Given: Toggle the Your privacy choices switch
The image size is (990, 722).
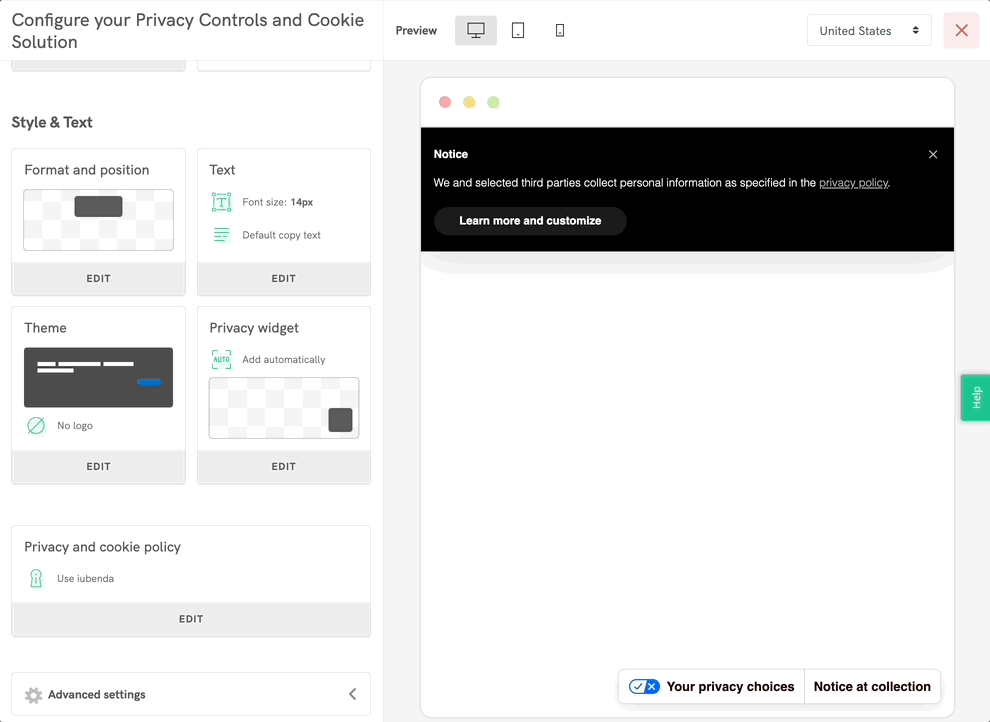Looking at the screenshot, I should pyautogui.click(x=644, y=687).
